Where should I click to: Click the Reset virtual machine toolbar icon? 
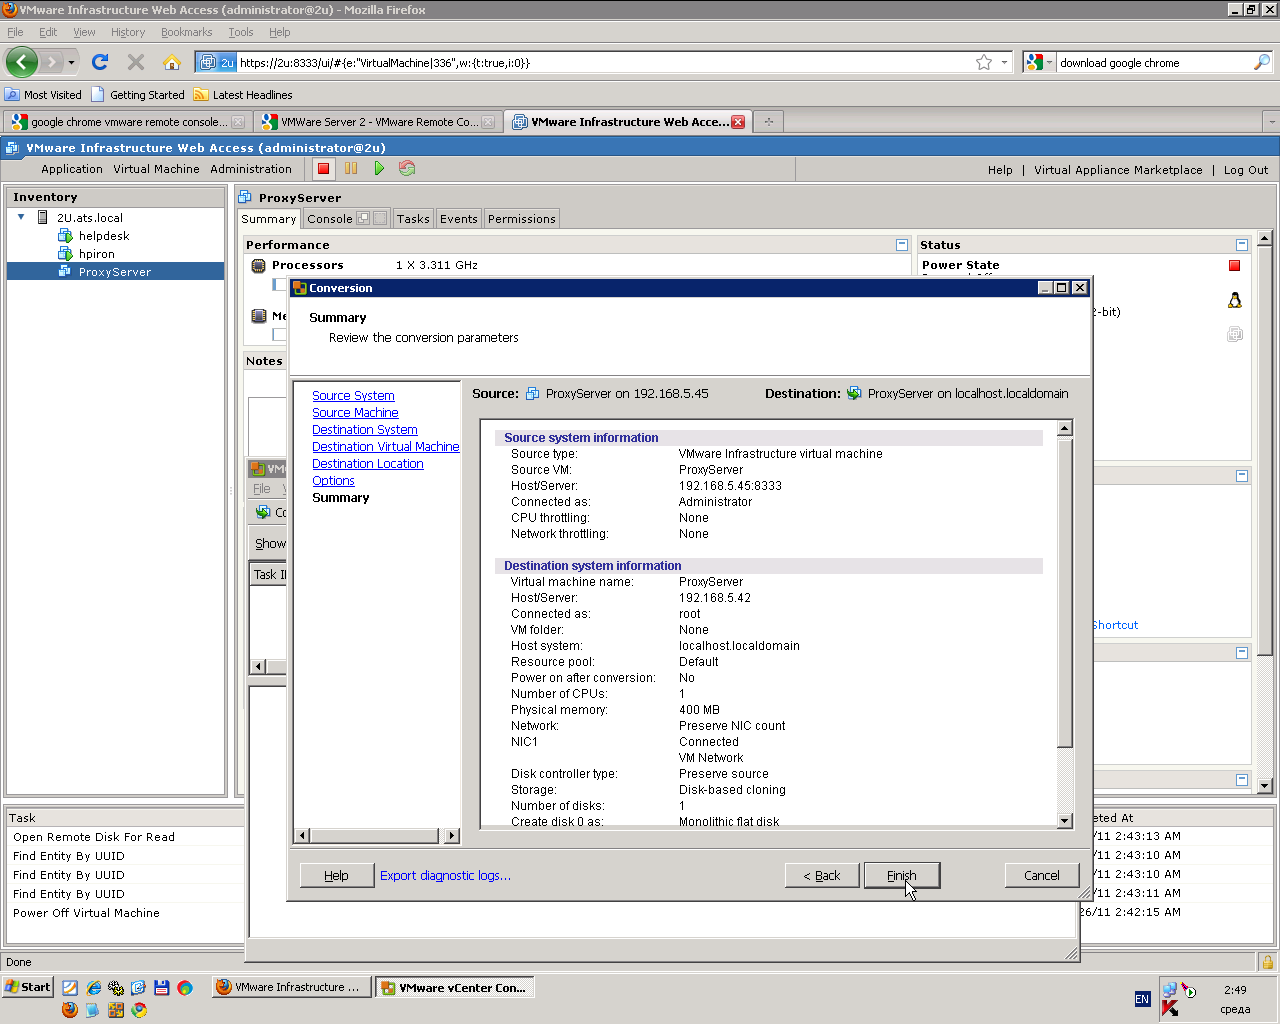pyautogui.click(x=407, y=169)
